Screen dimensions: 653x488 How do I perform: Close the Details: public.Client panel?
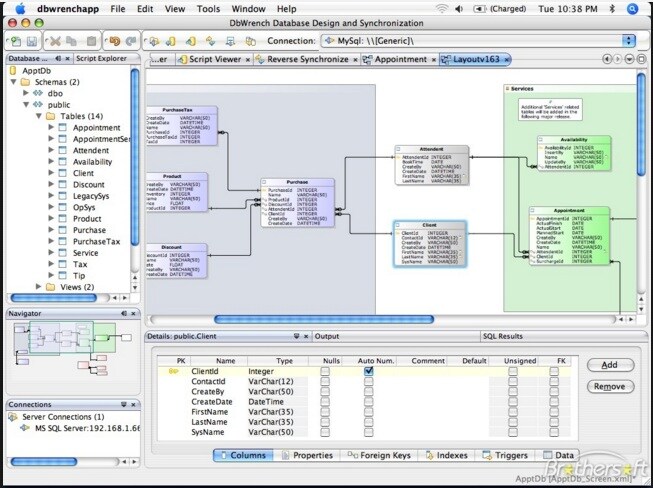[306, 336]
